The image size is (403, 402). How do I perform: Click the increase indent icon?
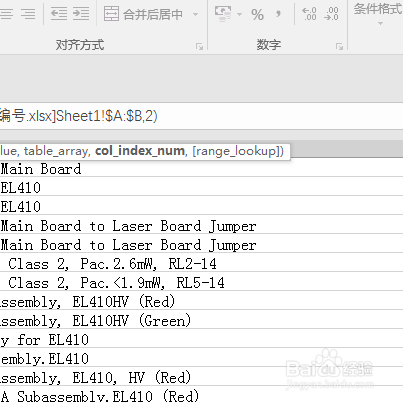81,14
